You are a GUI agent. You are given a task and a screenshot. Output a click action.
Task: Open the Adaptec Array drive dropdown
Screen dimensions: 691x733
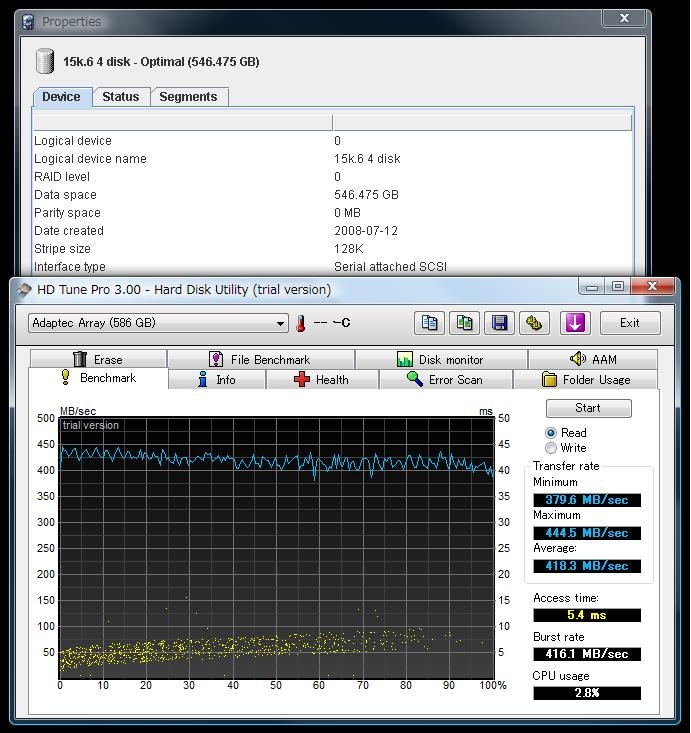[158, 323]
